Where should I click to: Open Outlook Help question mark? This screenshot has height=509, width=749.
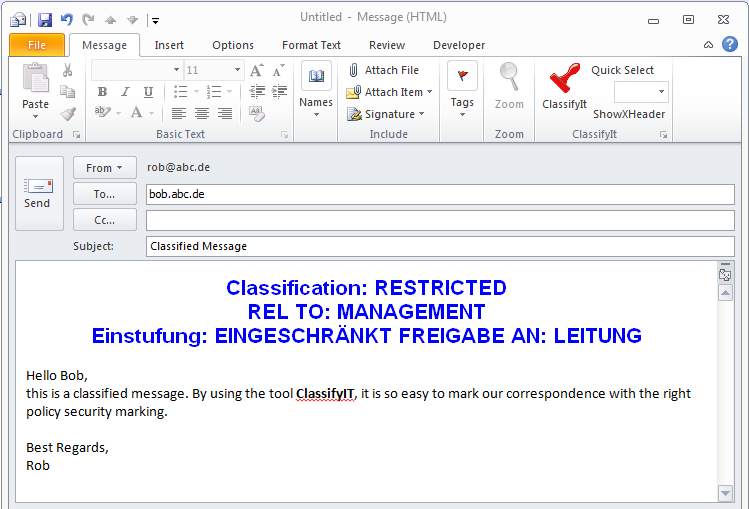[730, 44]
